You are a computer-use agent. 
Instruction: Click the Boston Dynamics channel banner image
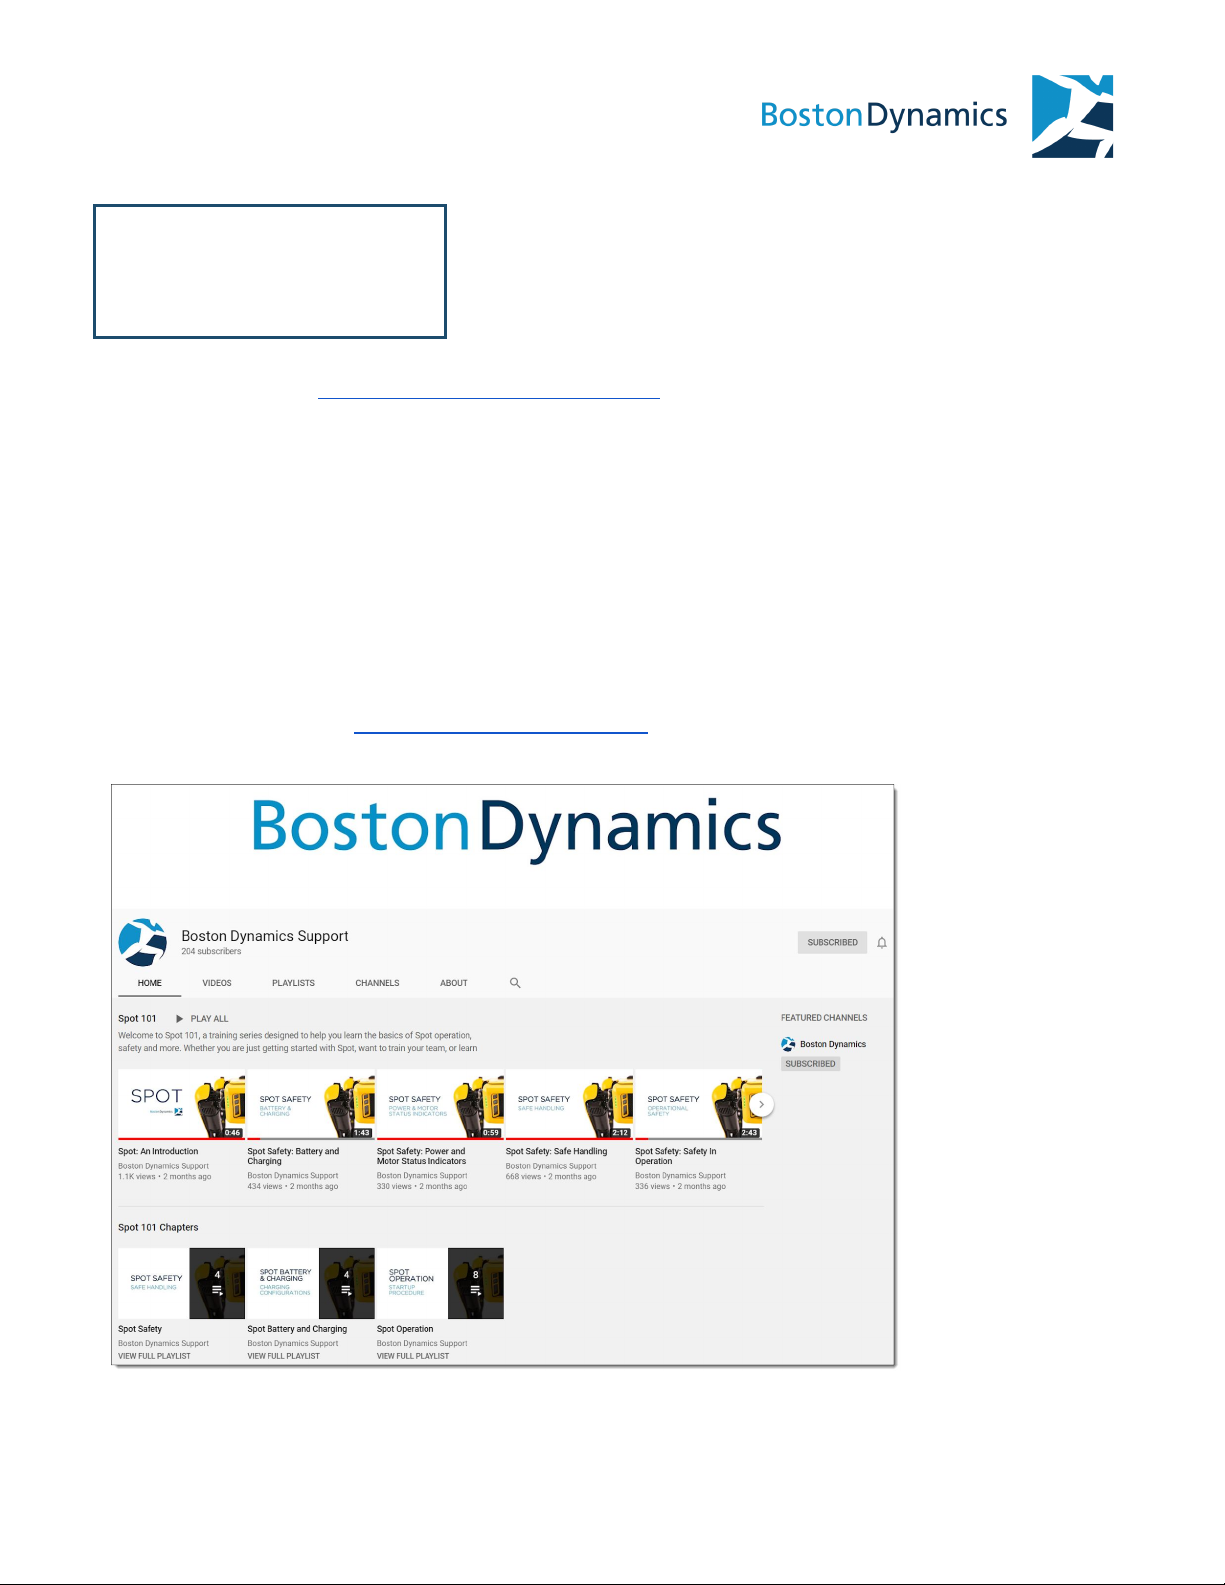click(503, 848)
